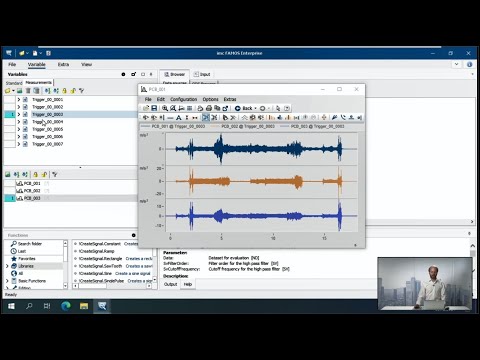Click the filter funnel icon in Measurements toolbar
480x360 pixels.
click(x=81, y=91)
